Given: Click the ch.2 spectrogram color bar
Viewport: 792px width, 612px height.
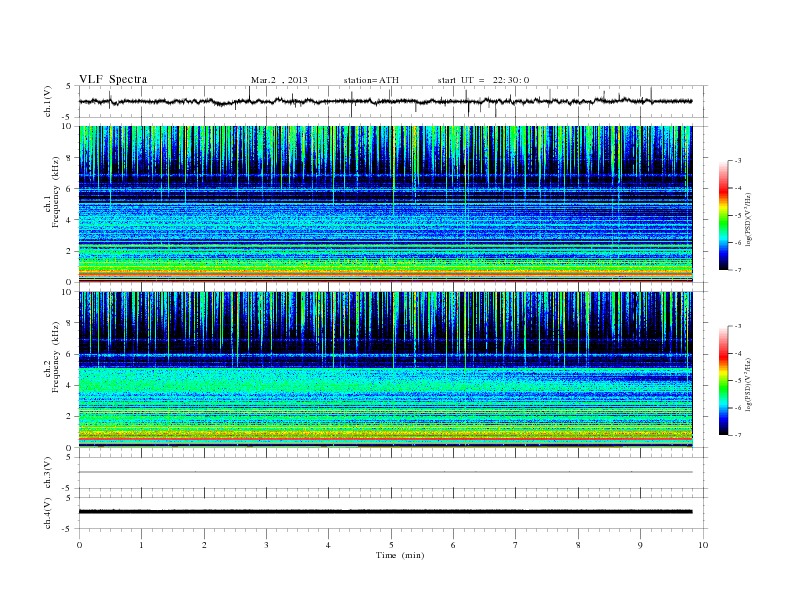Looking at the screenshot, I should click(x=724, y=380).
